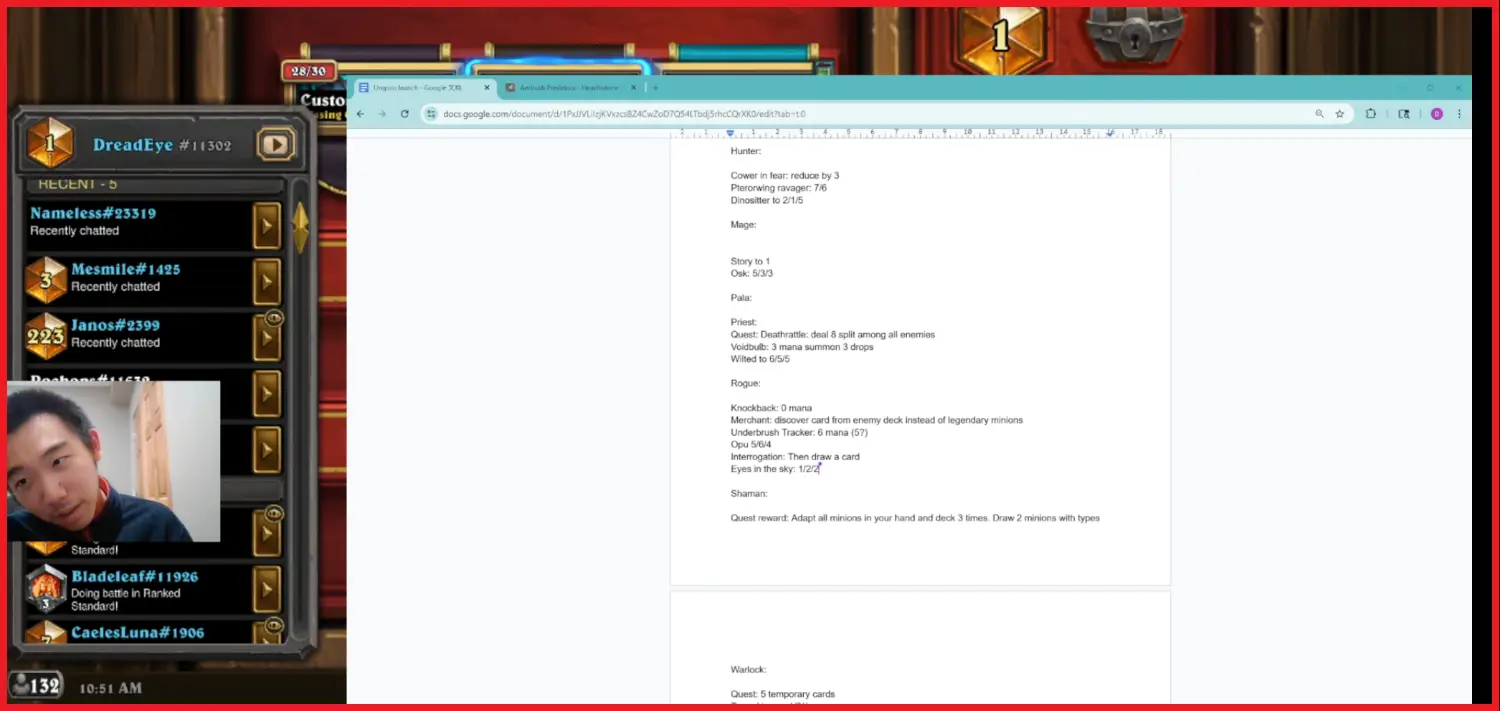This screenshot has width=1500, height=711.
Task: Click 'Opu 5/6/4' line
Action: point(751,444)
